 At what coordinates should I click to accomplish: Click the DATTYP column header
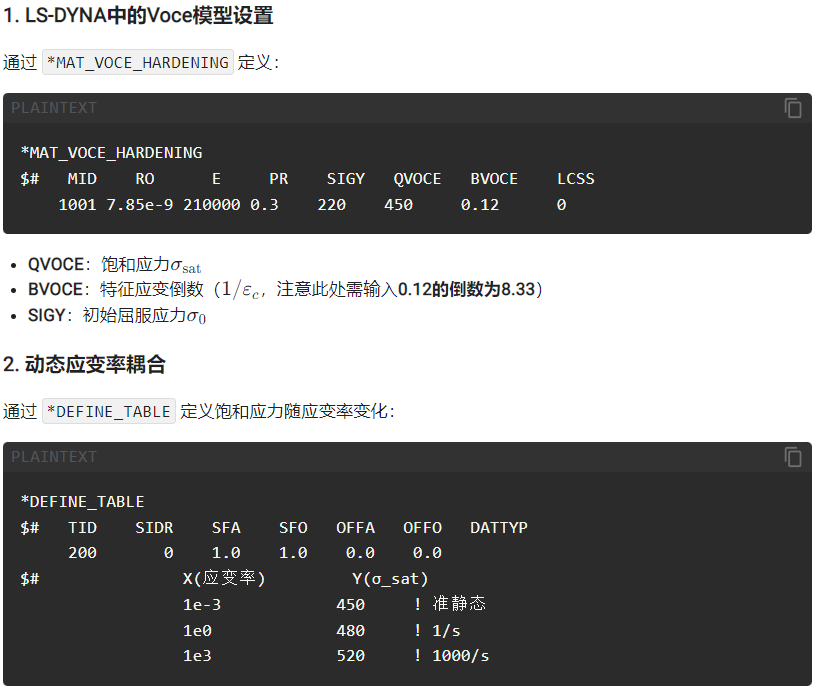499,528
